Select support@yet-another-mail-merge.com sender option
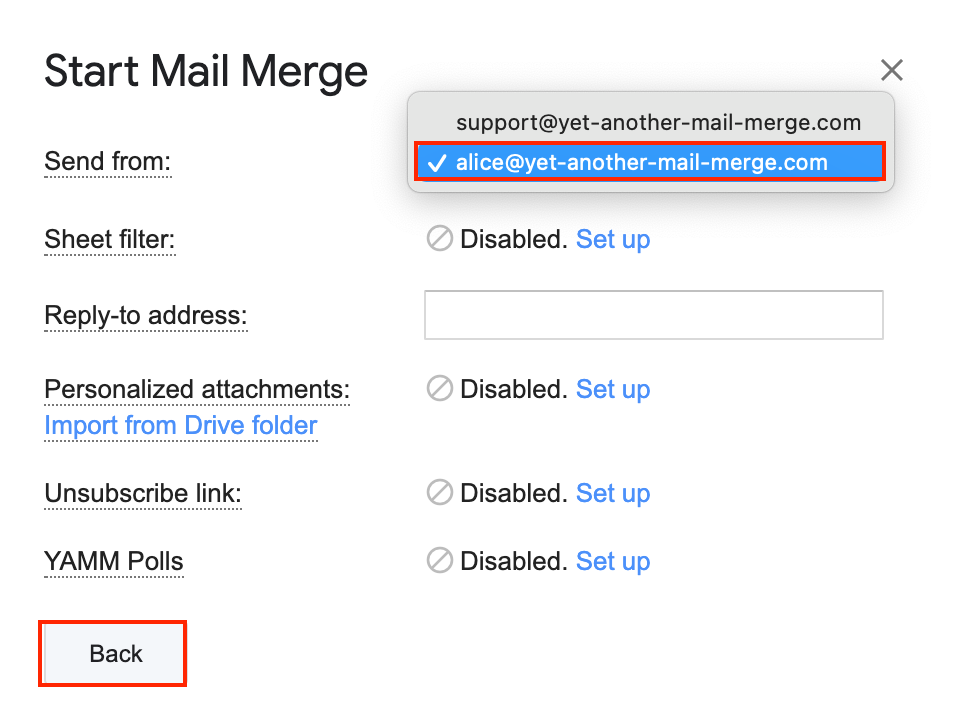Screen dimensions: 966x728 click(658, 123)
